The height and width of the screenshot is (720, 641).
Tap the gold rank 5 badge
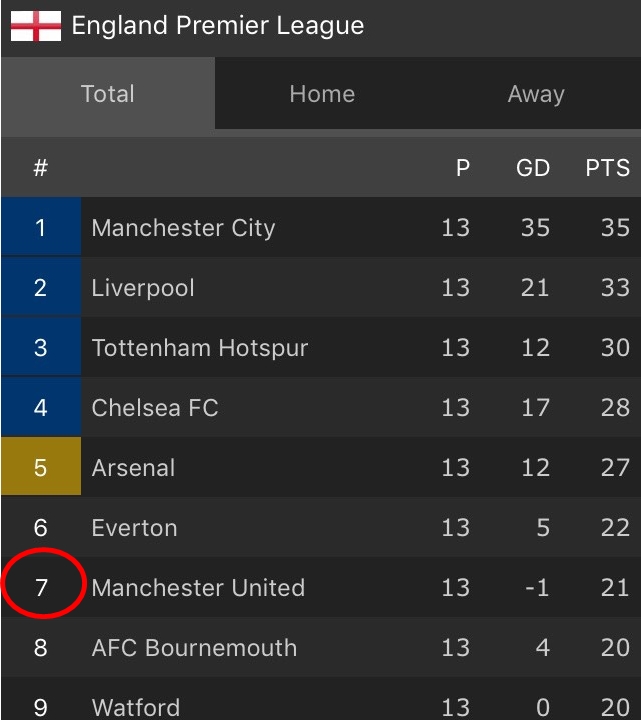click(41, 467)
